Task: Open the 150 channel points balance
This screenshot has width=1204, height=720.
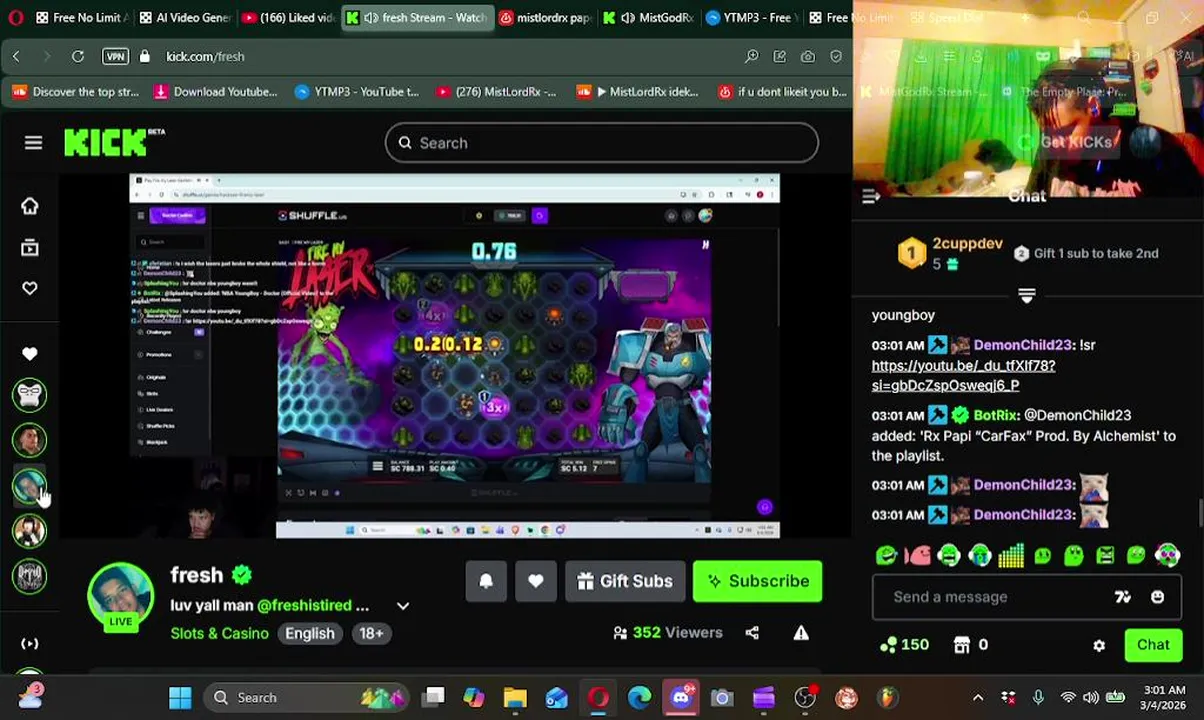Action: 904,645
